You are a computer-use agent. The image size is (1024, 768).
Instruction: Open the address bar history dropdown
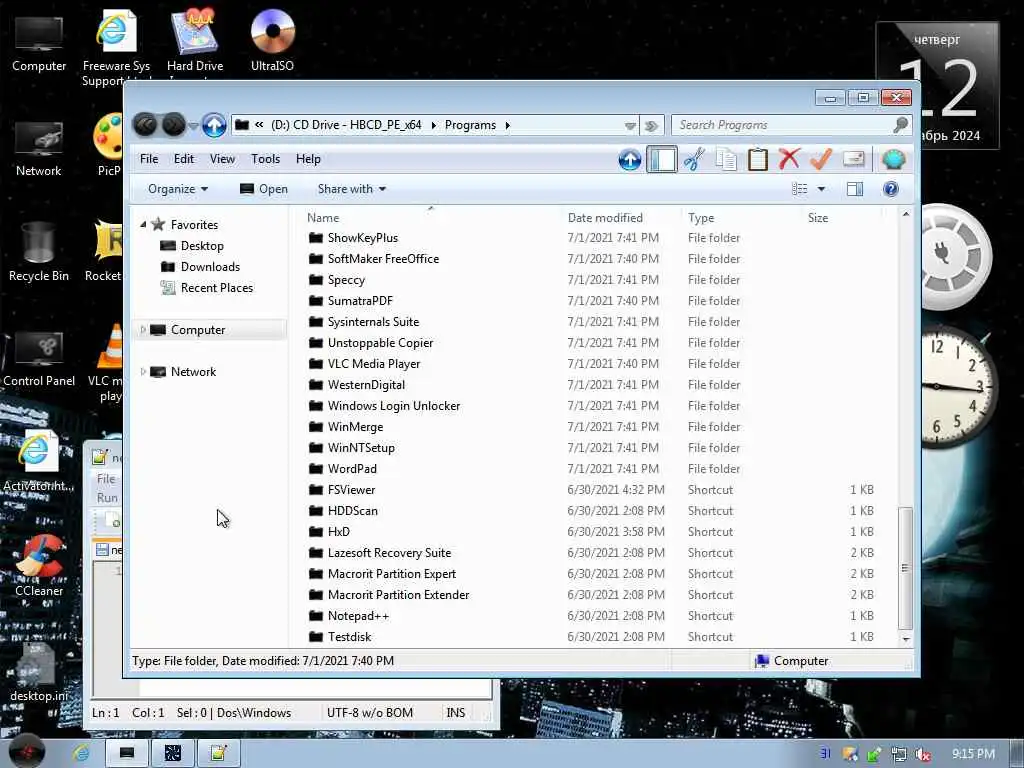pyautogui.click(x=630, y=125)
